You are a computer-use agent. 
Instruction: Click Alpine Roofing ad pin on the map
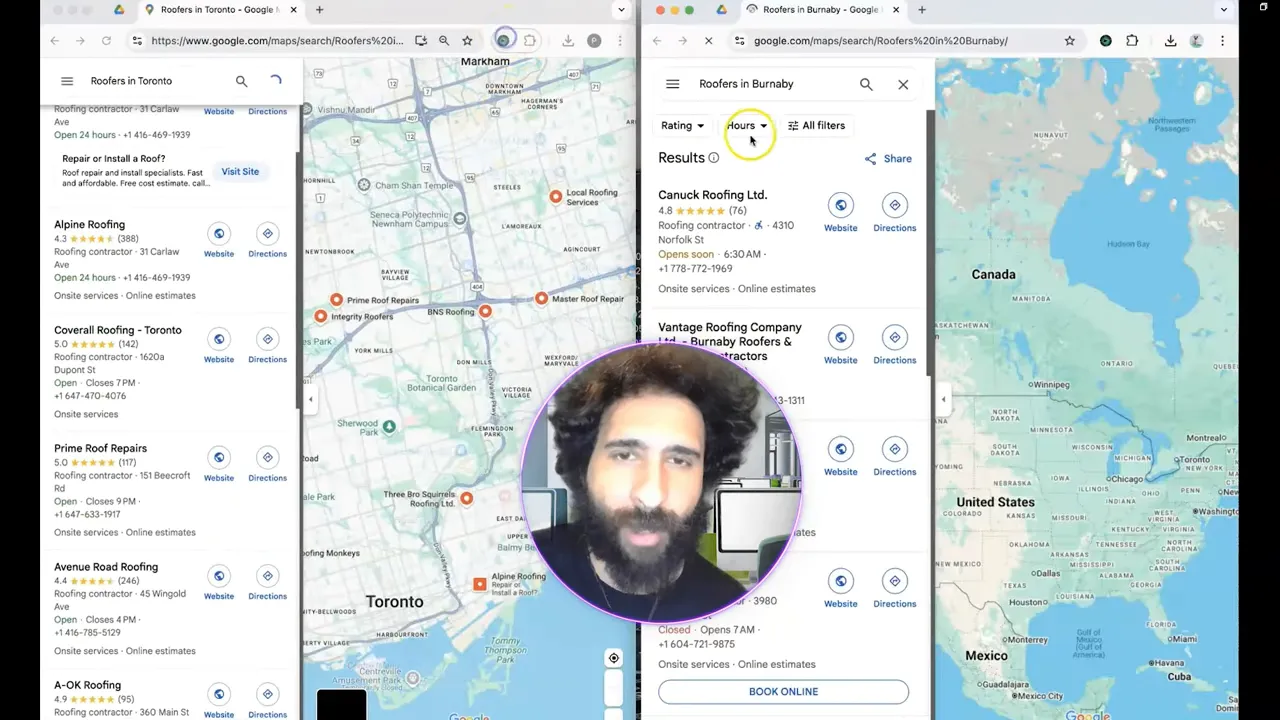pyautogui.click(x=480, y=584)
